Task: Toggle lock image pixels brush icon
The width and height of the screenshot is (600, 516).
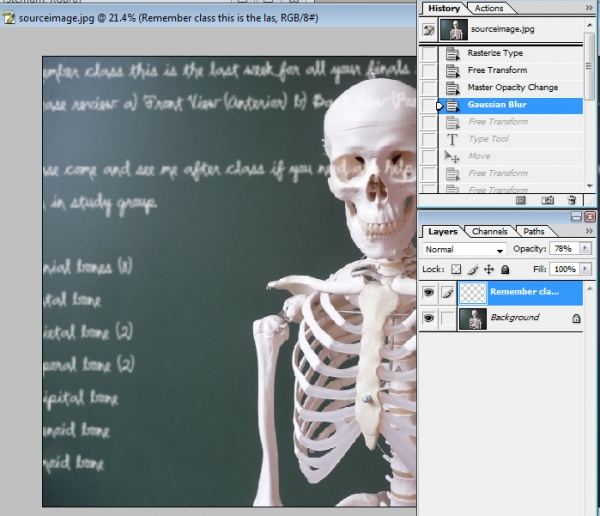Action: pos(473,269)
